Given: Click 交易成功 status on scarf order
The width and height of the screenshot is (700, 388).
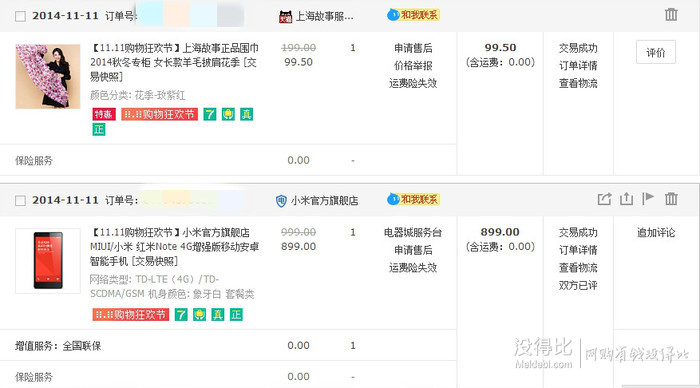Looking at the screenshot, I should (x=578, y=48).
